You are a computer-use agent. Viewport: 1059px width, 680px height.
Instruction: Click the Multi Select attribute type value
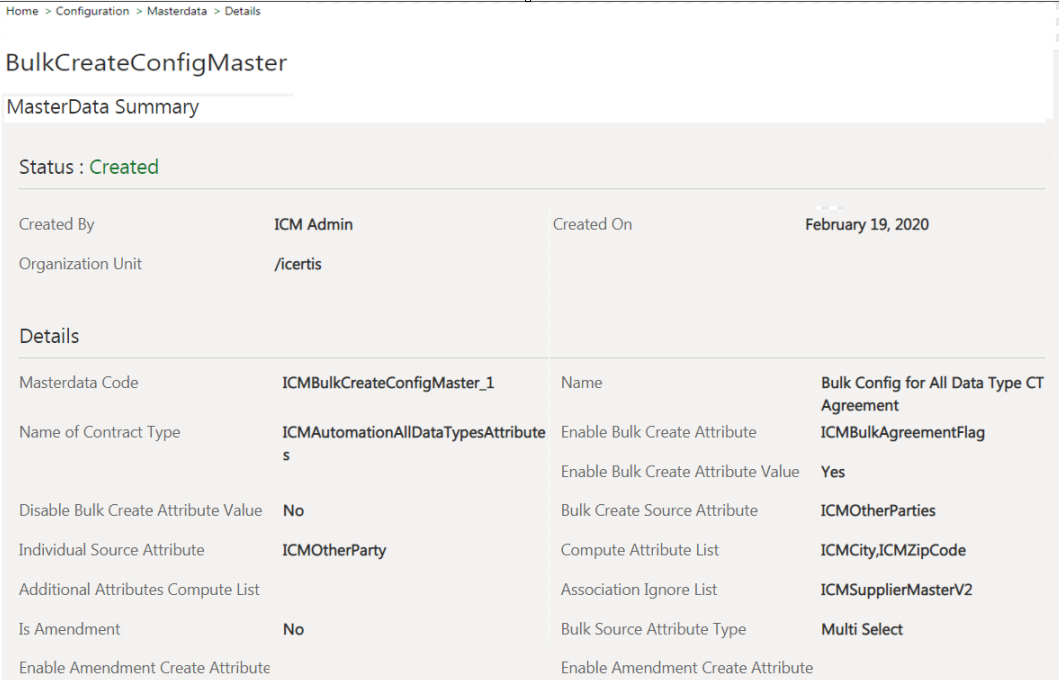(x=861, y=630)
